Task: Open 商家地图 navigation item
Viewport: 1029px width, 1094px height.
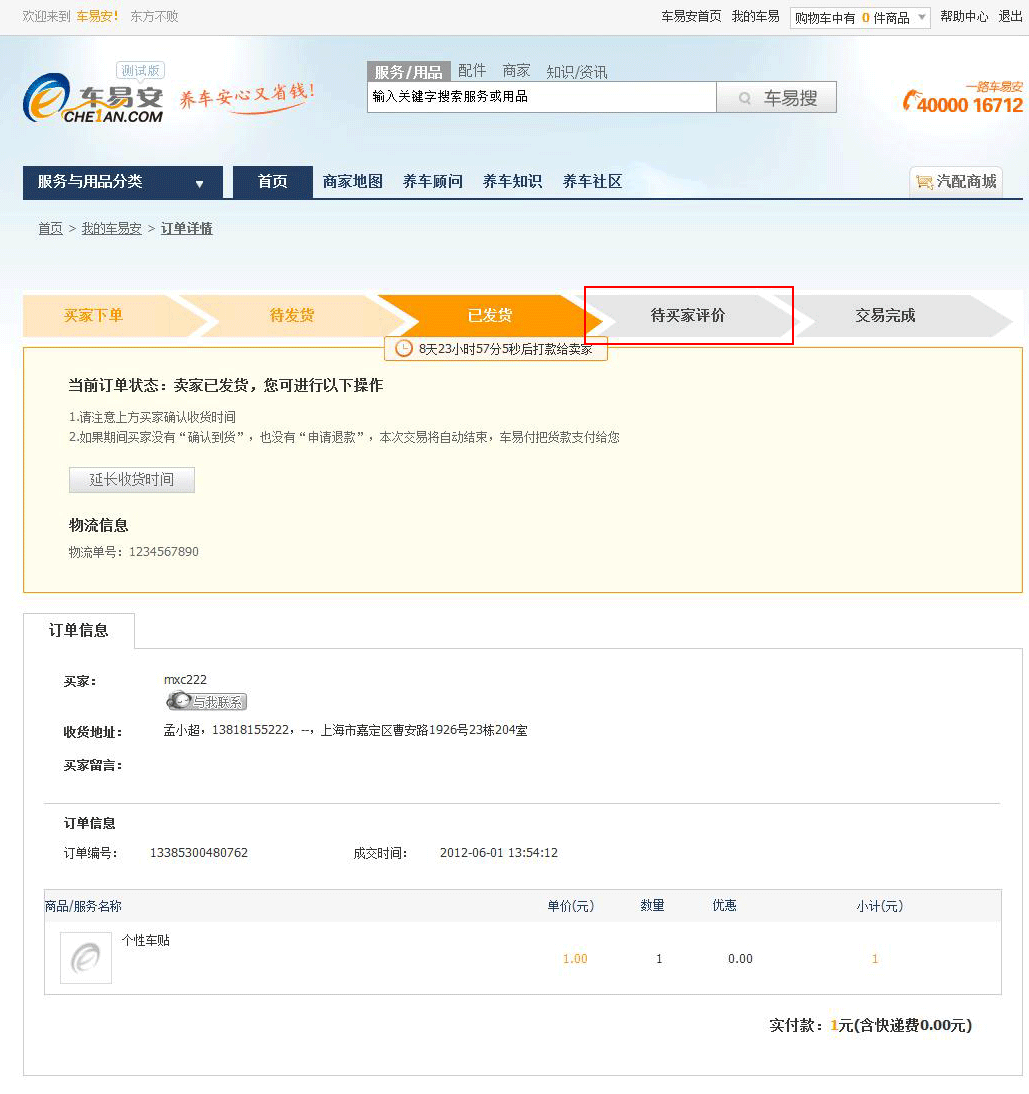Action: point(352,182)
